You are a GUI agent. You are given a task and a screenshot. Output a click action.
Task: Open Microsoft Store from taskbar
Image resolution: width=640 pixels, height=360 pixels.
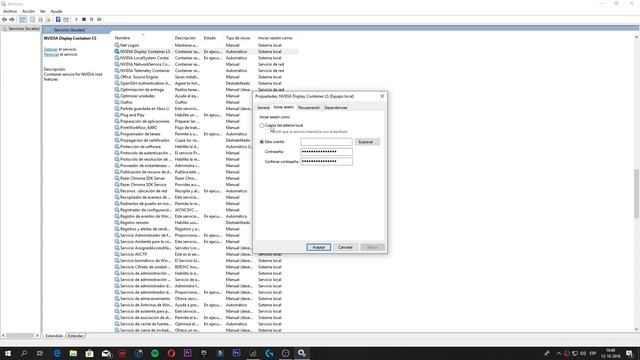89,353
